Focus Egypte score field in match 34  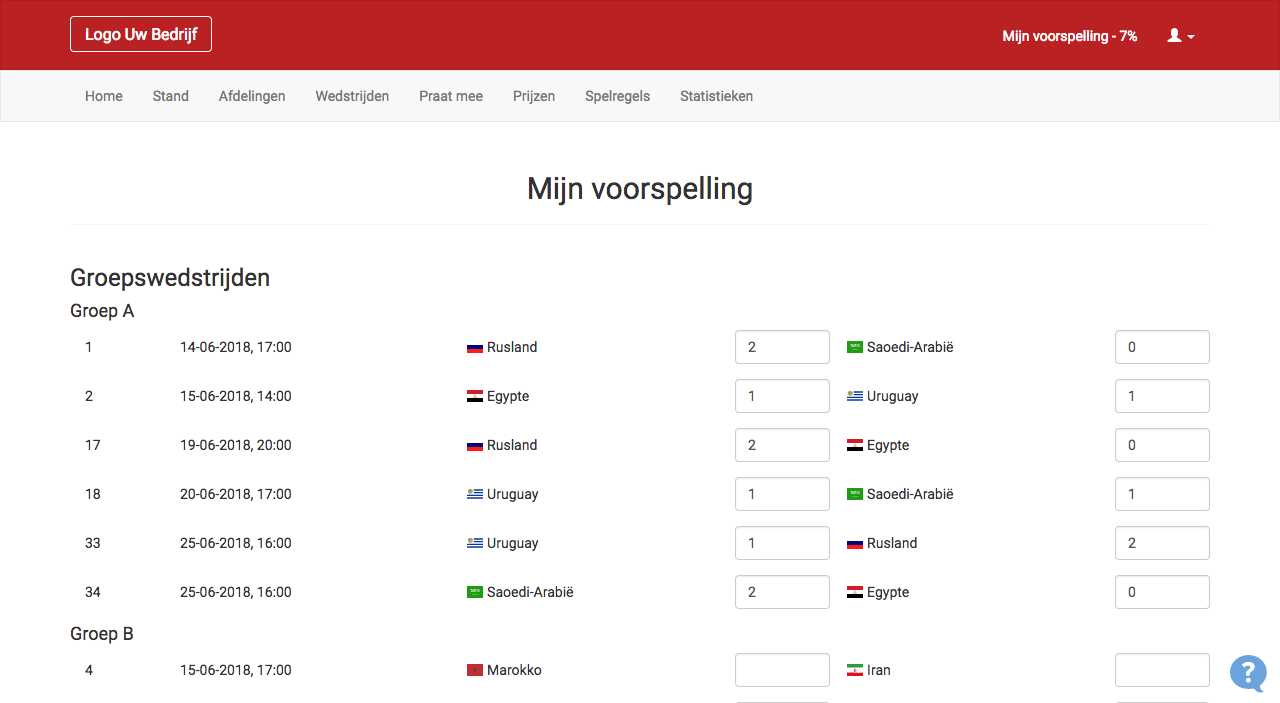(1162, 592)
